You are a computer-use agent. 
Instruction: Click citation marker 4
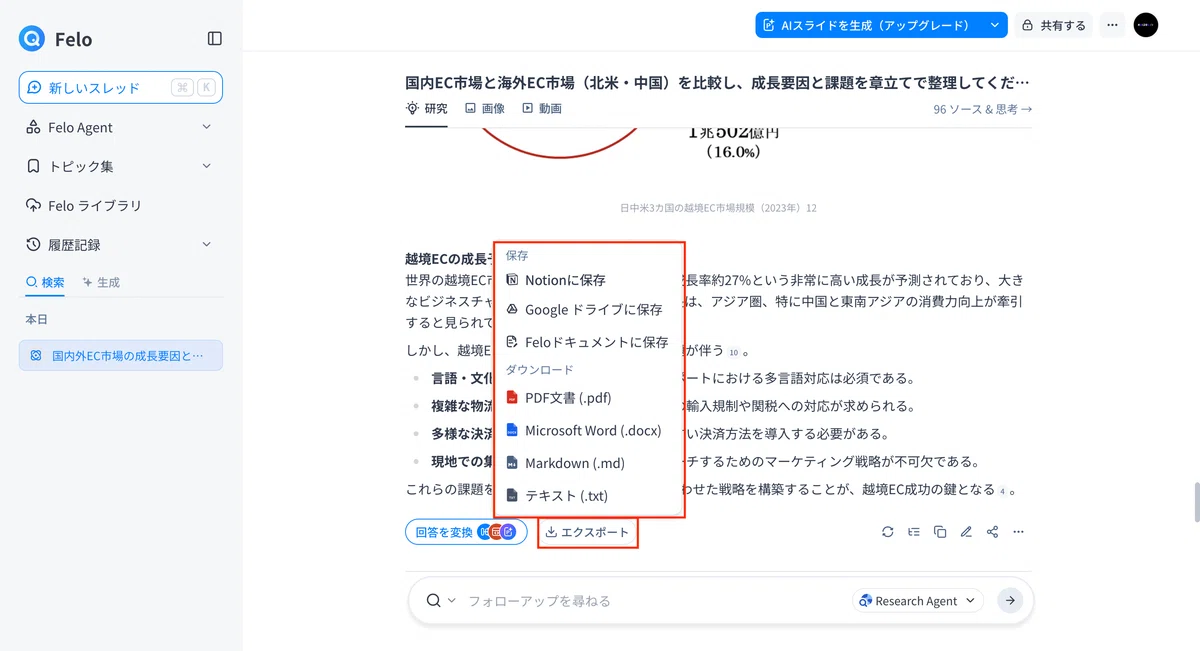coord(1002,491)
